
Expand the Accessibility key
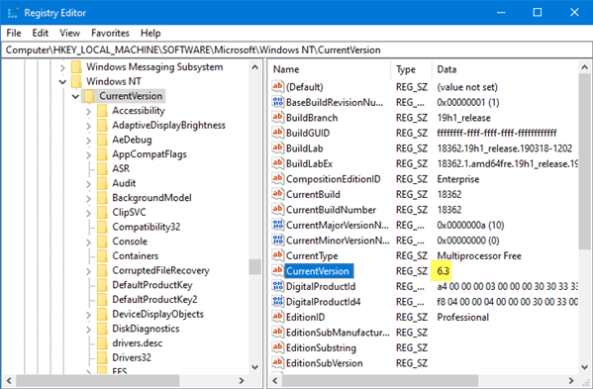(88, 112)
